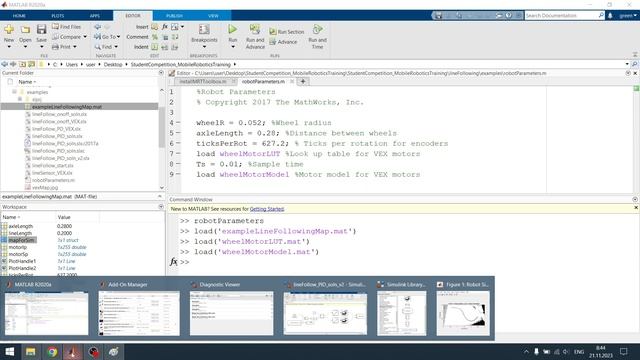
Task: Click the Run and Advance icon
Action: pos(255,29)
